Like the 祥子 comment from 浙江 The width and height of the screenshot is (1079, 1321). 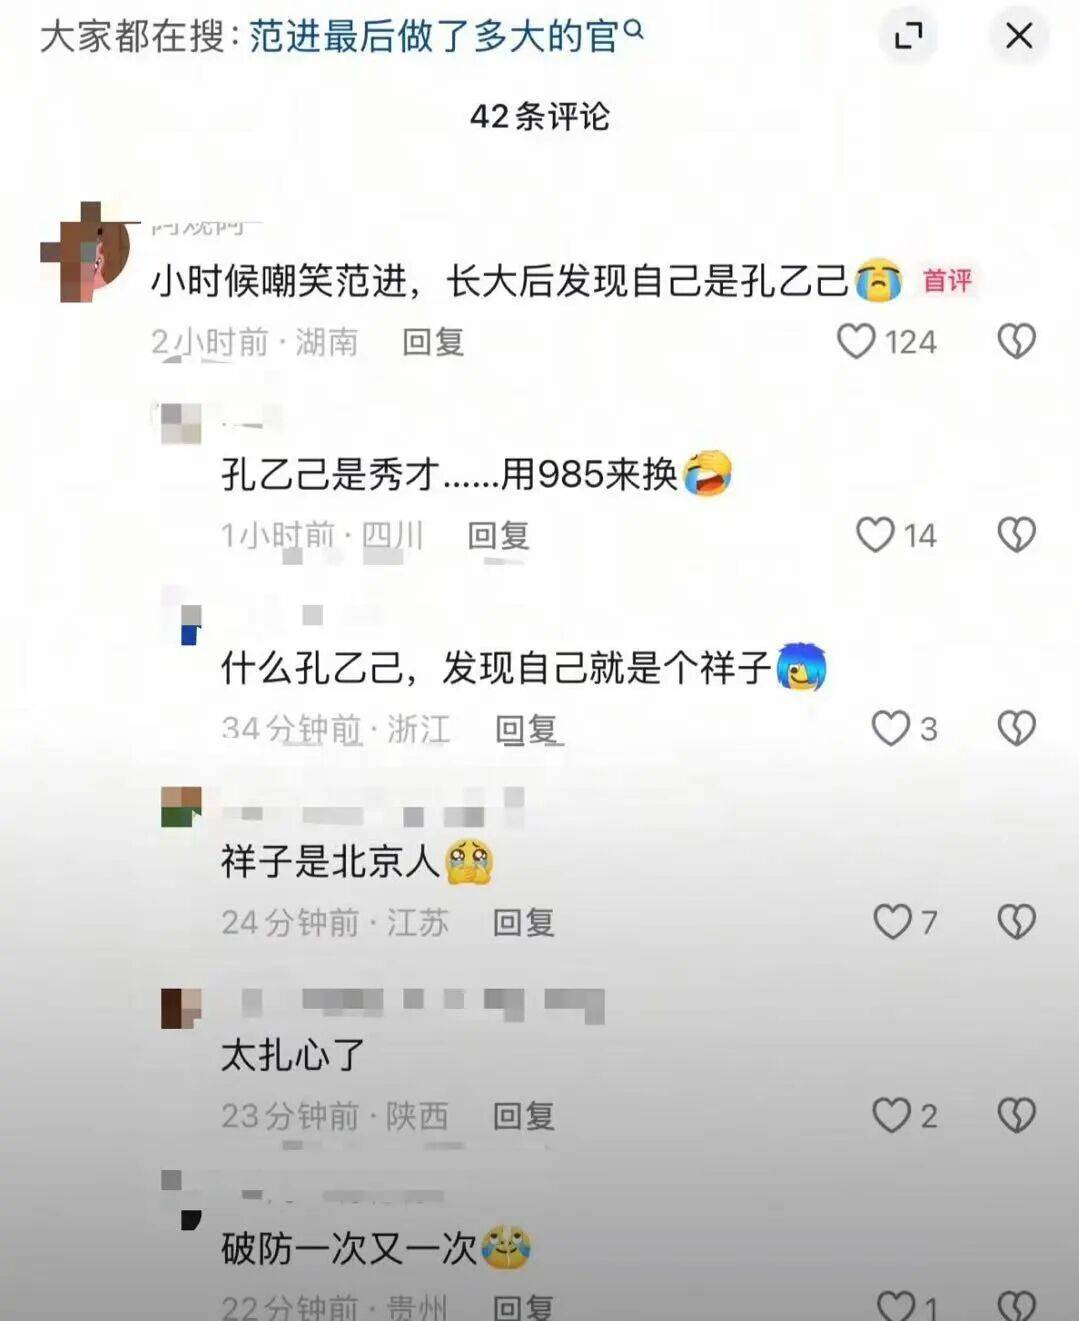click(890, 728)
